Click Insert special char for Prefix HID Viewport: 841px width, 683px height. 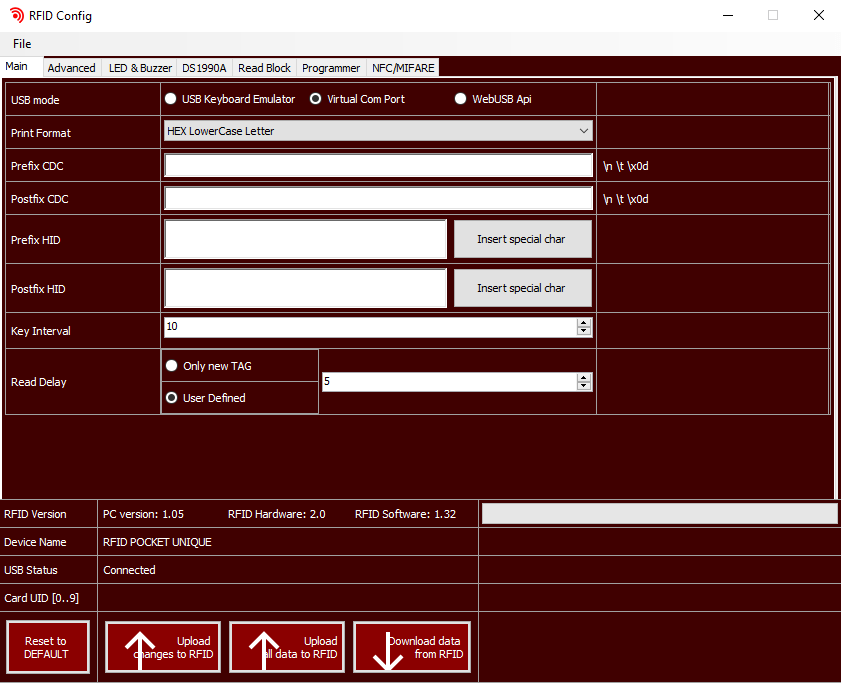[x=522, y=239]
